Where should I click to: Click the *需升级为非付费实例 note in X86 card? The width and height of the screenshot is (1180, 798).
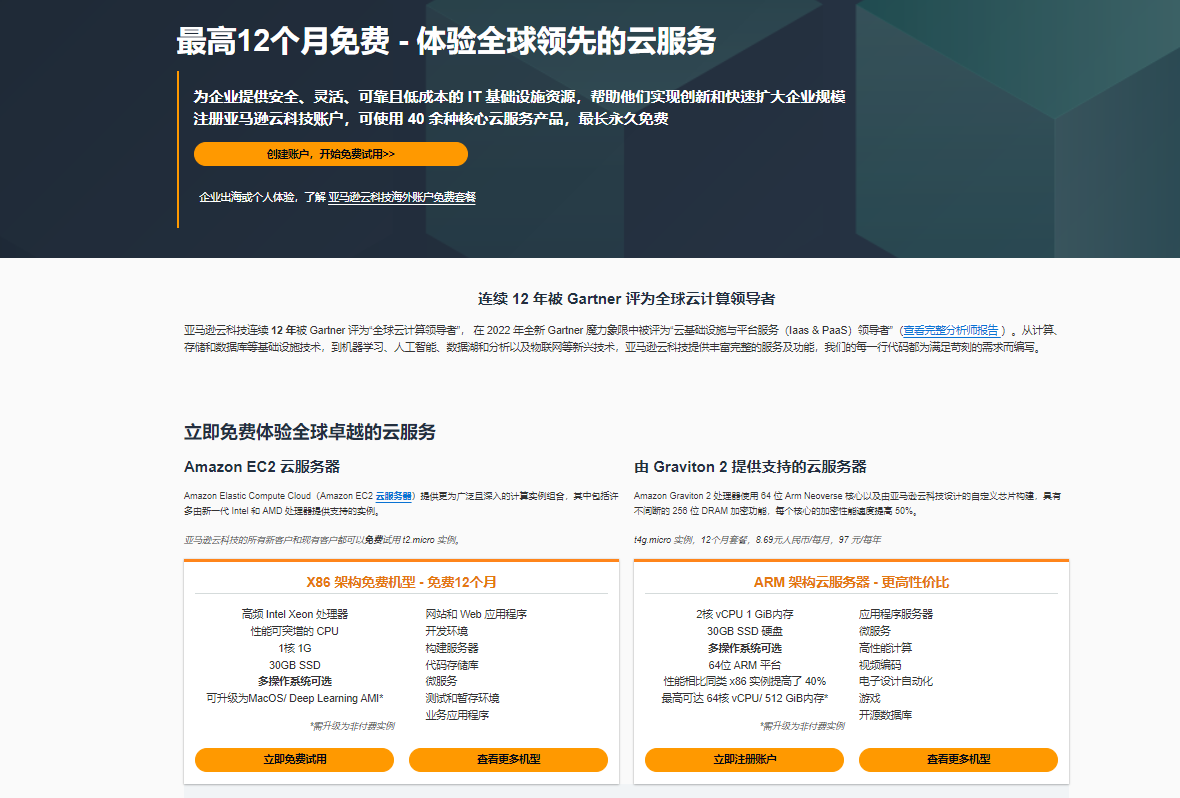[x=351, y=726]
